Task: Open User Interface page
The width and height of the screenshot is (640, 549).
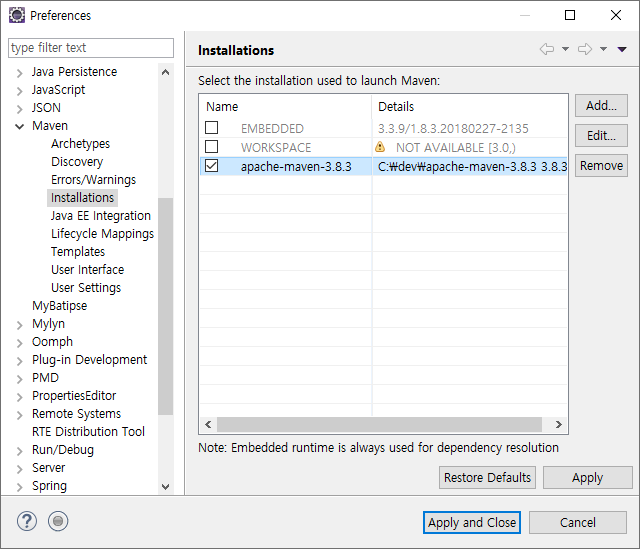Action: pyautogui.click(x=87, y=269)
